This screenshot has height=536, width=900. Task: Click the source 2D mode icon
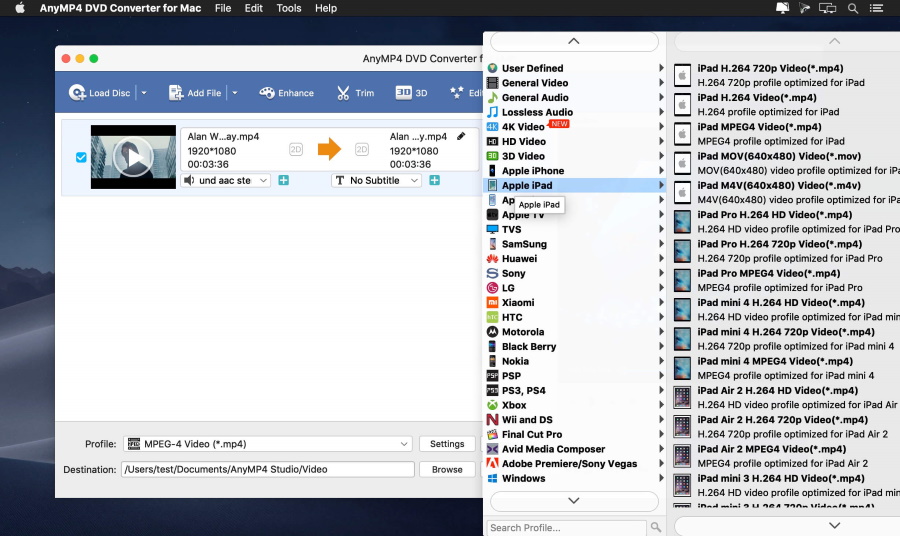[296, 150]
